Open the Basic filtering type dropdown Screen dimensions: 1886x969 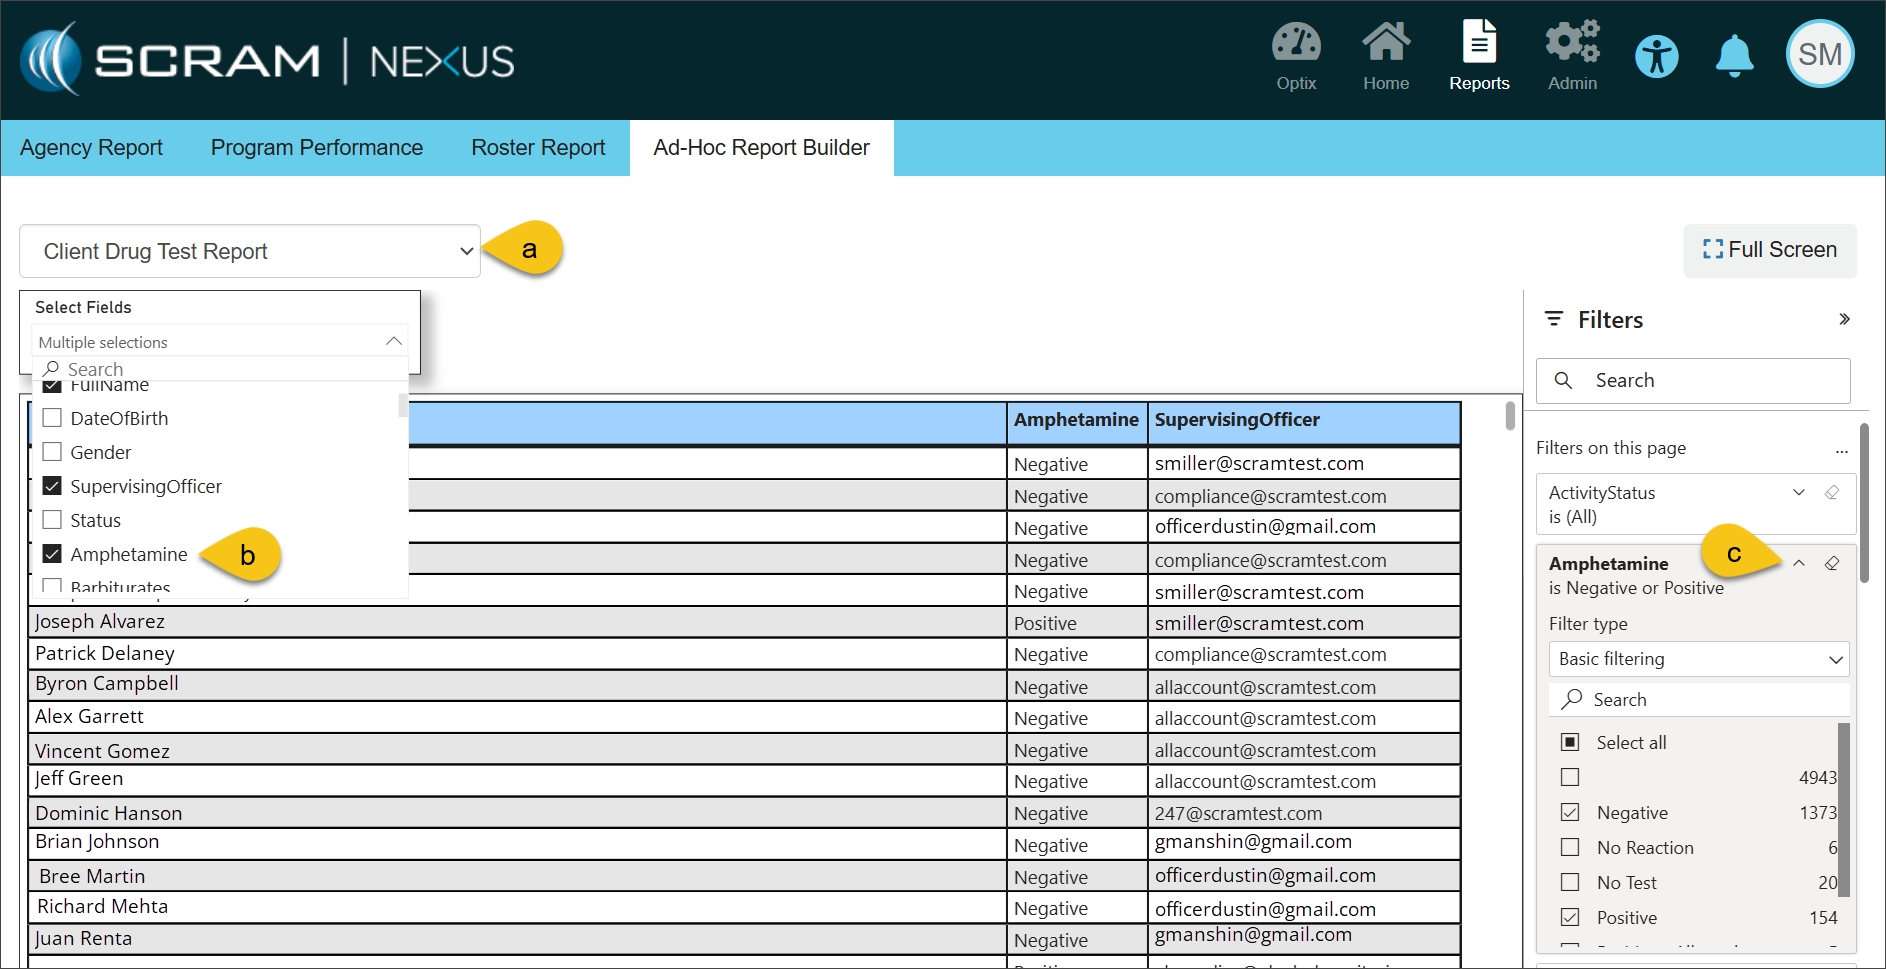click(1697, 659)
